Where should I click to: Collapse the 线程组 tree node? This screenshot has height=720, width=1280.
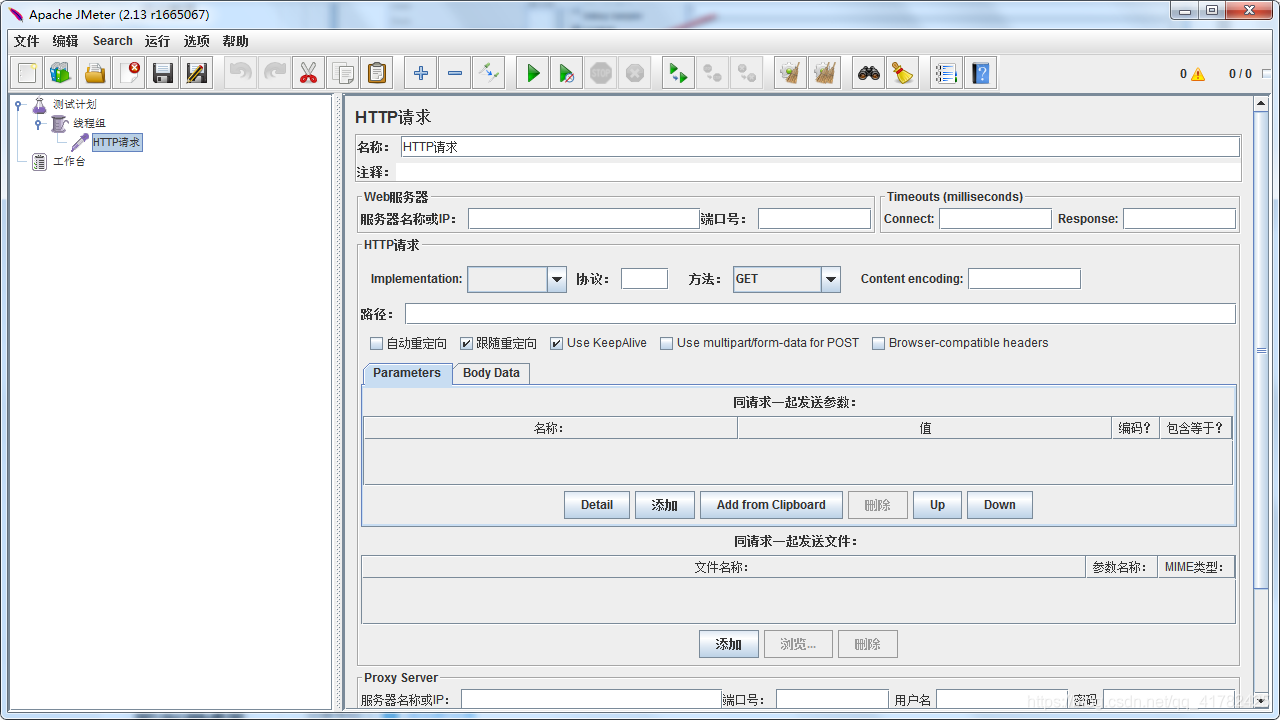click(x=38, y=123)
